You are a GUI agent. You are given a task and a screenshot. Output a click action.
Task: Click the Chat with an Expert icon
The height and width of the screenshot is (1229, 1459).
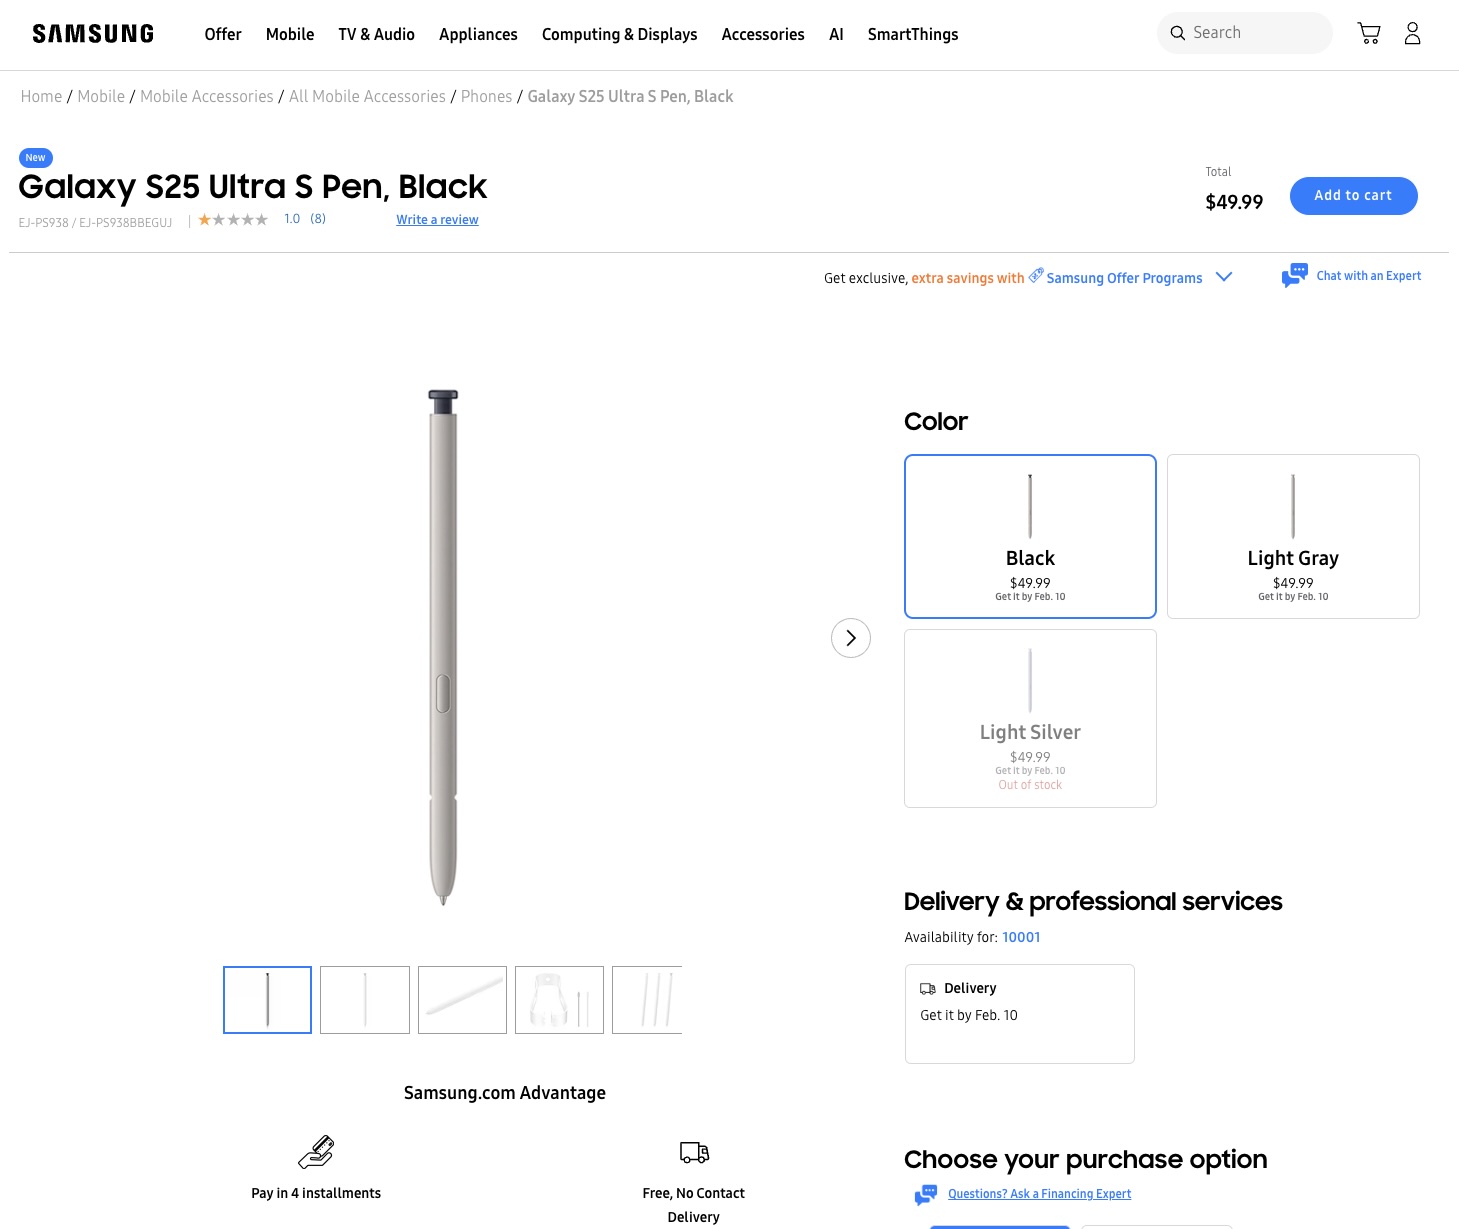pyautogui.click(x=1294, y=275)
